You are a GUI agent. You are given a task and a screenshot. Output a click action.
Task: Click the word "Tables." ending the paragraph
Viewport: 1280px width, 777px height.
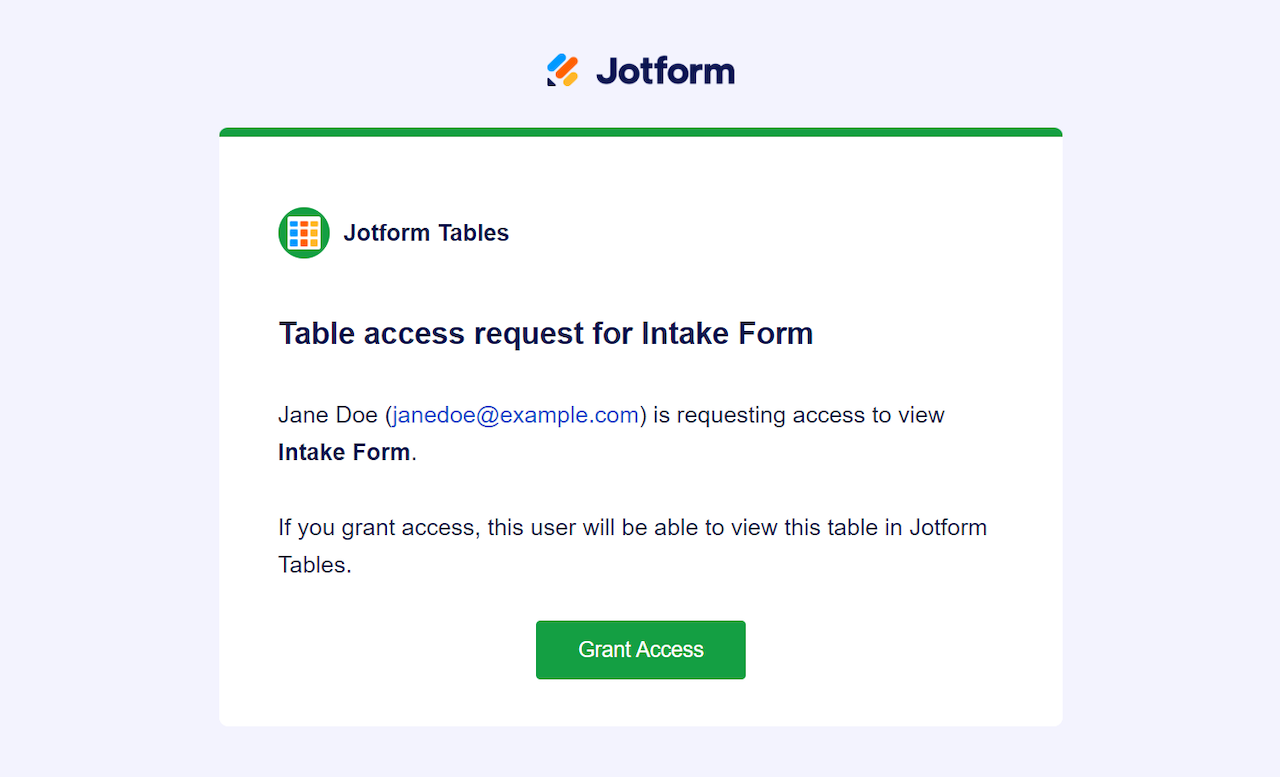tap(315, 564)
